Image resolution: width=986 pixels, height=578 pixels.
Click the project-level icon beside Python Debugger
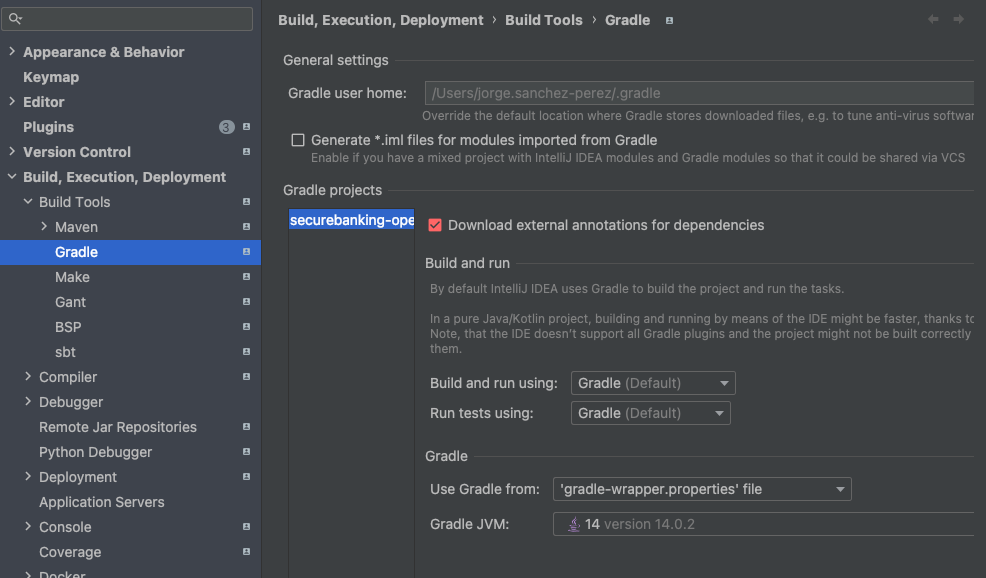pyautogui.click(x=246, y=452)
